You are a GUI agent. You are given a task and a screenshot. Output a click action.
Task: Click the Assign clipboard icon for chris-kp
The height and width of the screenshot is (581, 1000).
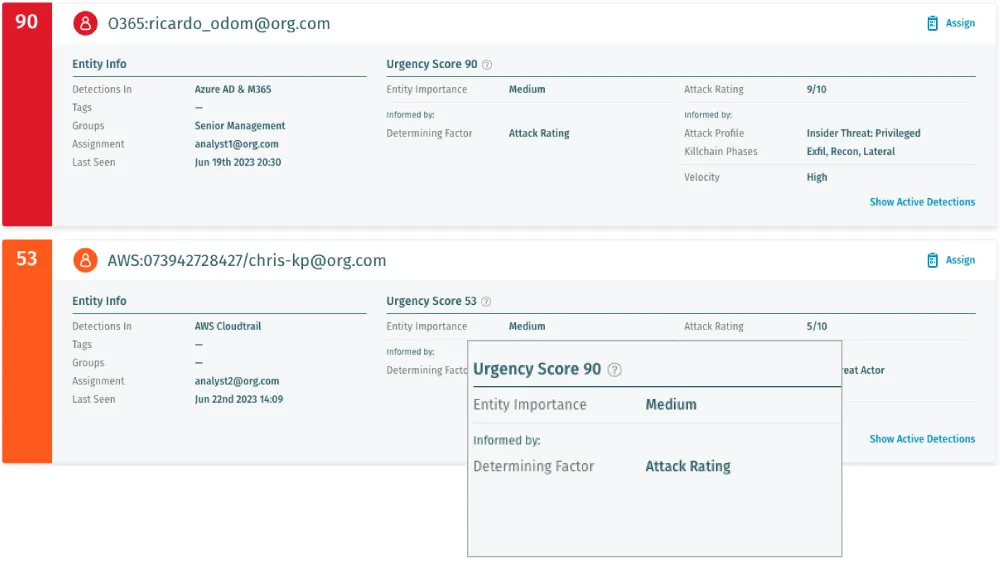tap(935, 260)
